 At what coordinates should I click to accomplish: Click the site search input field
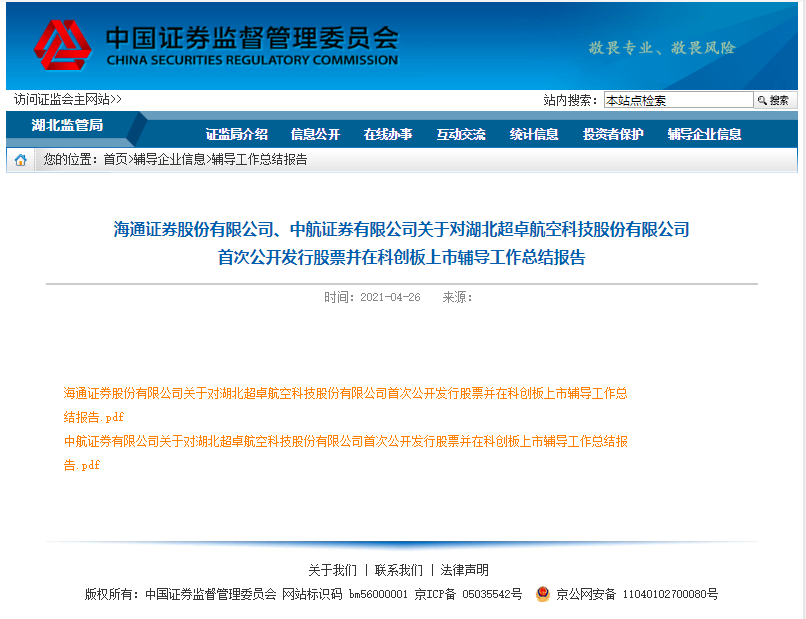click(x=679, y=100)
